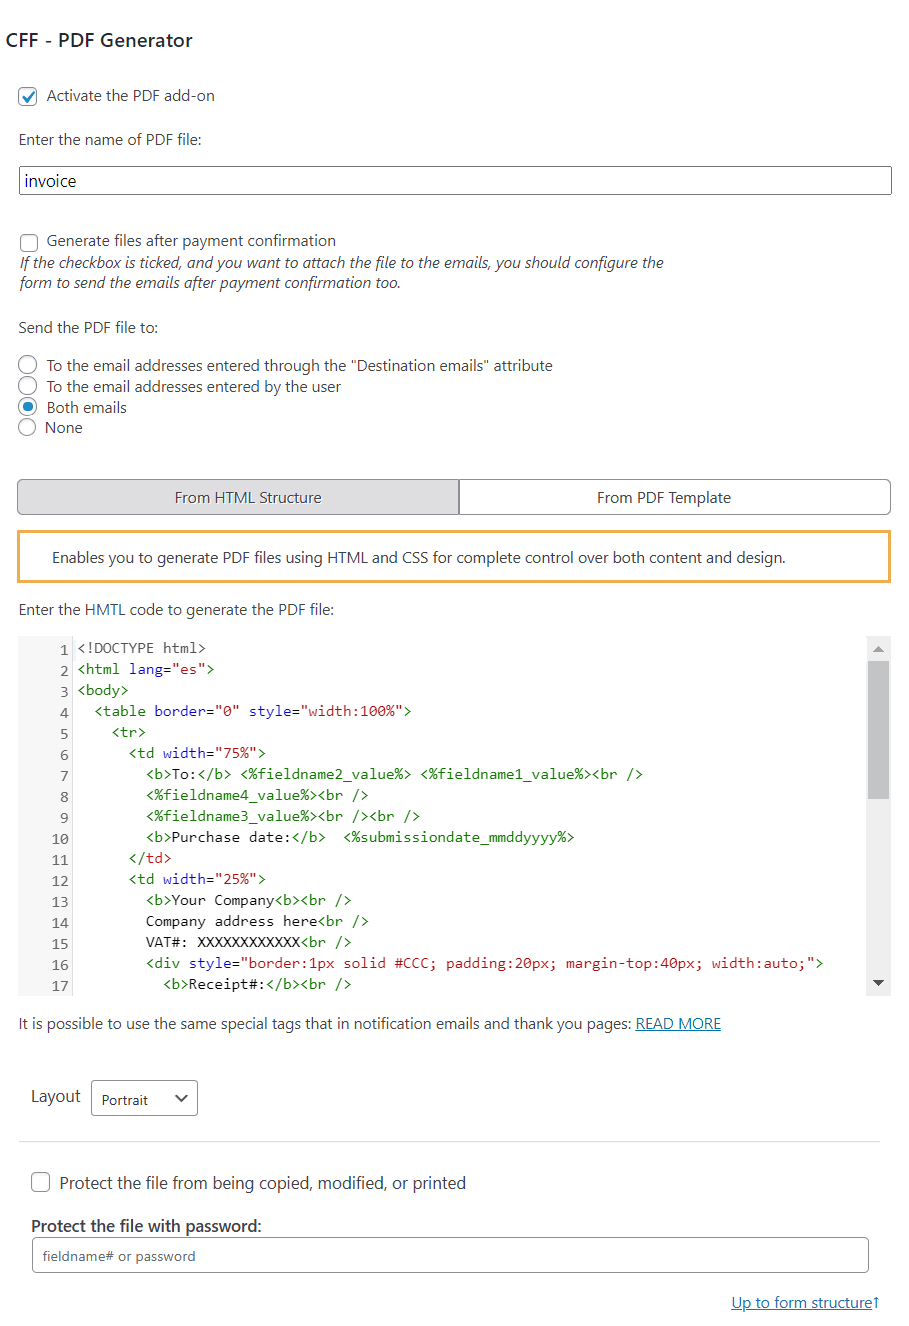Click the code editor scroll up arrow
The height and width of the screenshot is (1326, 909).
point(878,649)
